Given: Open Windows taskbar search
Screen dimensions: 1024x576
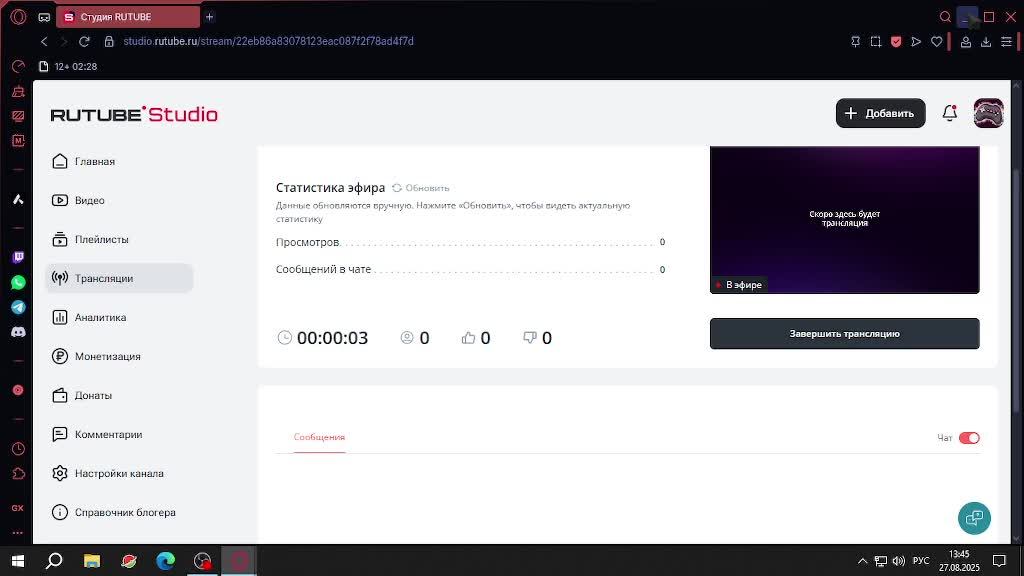Looking at the screenshot, I should (54, 561).
